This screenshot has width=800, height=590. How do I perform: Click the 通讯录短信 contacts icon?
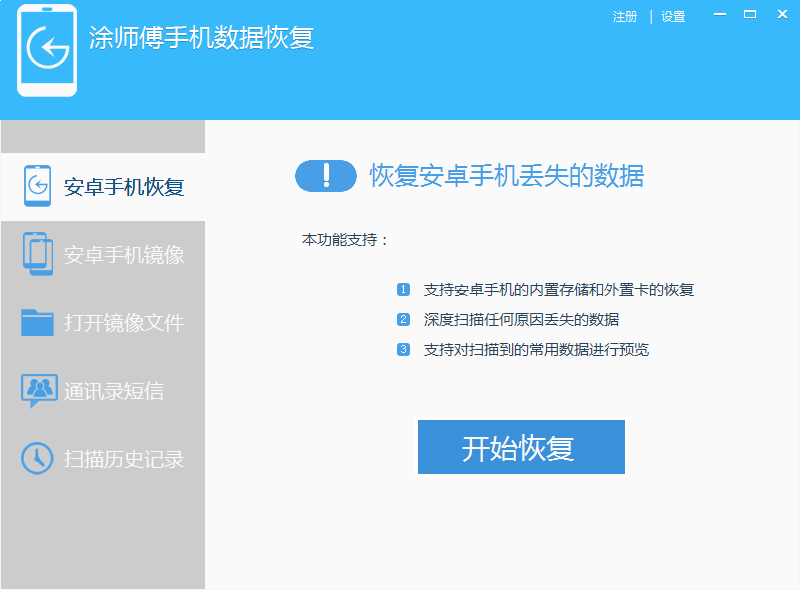pos(39,391)
